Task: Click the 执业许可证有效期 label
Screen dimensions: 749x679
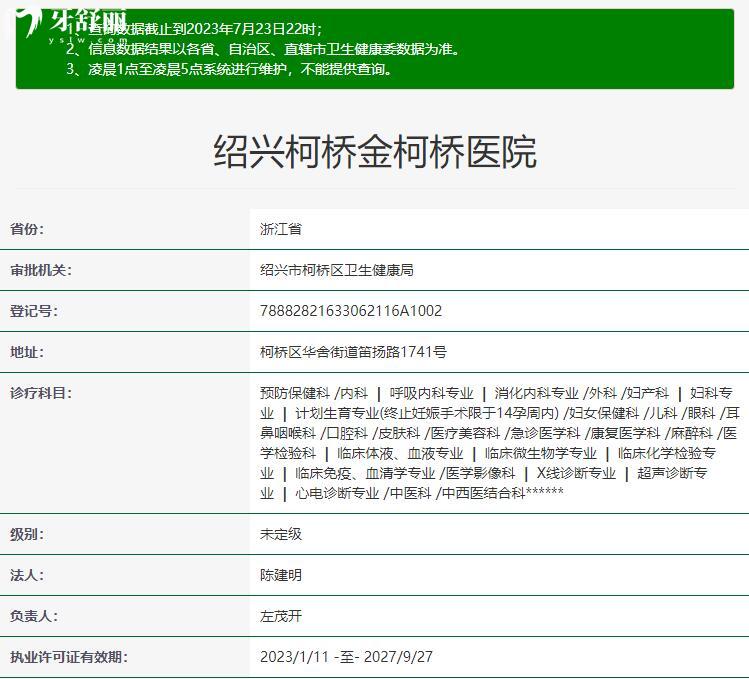Action: (69, 657)
